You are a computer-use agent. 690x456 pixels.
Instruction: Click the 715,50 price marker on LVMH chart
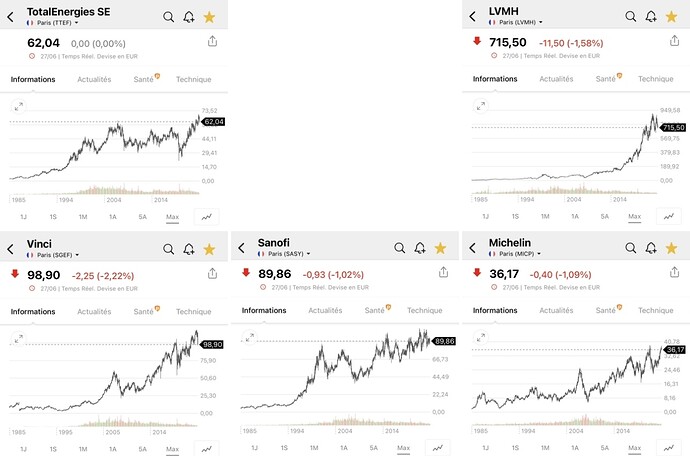(x=673, y=128)
